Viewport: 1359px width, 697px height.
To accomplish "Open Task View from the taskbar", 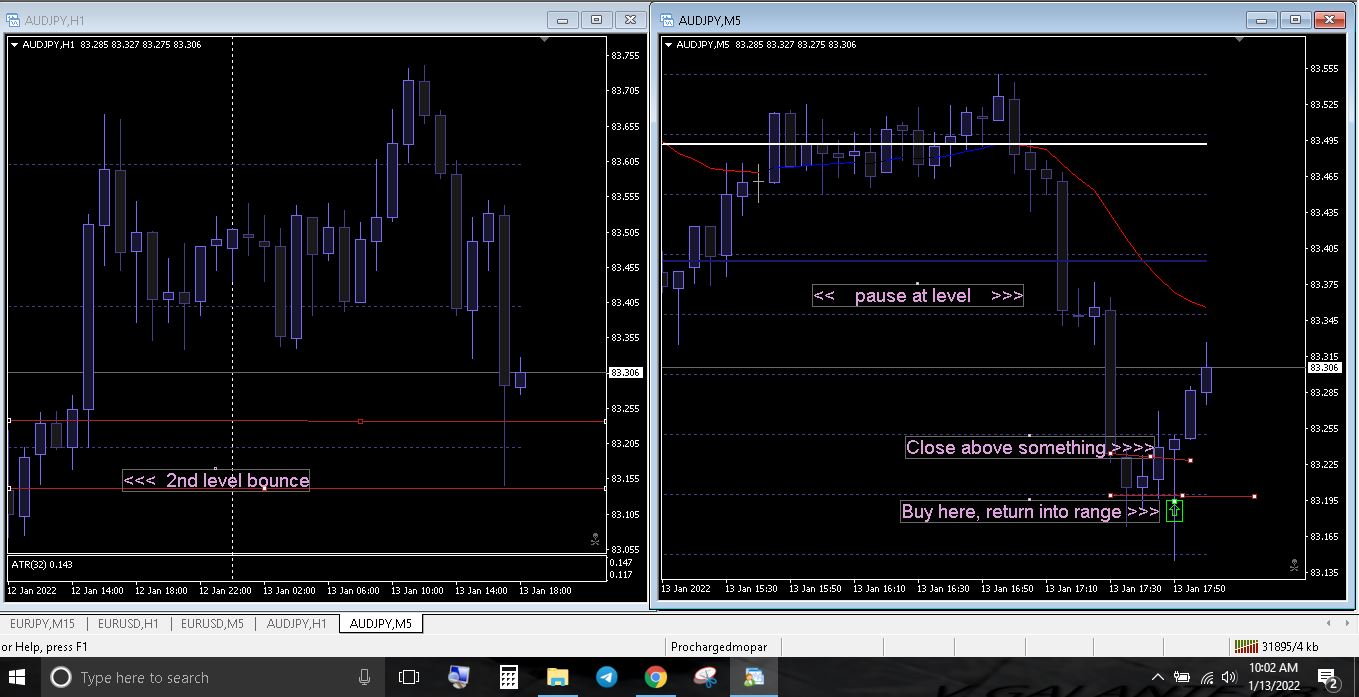I will 409,677.
